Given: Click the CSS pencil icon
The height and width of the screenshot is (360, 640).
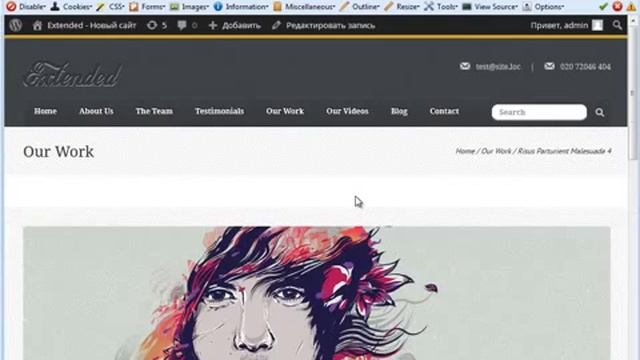Looking at the screenshot, I should (101, 7).
